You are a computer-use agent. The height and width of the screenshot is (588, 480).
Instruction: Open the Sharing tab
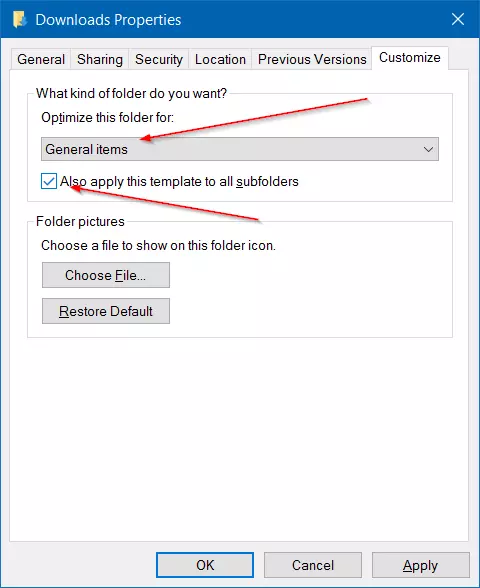click(100, 59)
